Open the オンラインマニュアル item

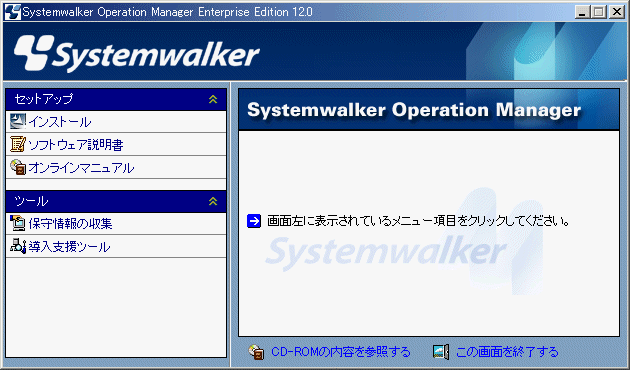pyautogui.click(x=116, y=168)
